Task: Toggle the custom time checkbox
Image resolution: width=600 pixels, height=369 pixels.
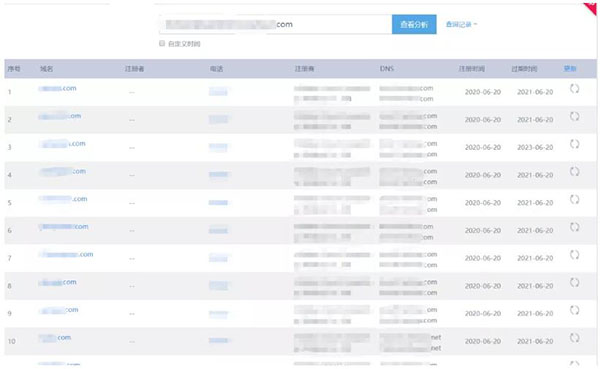Action: point(162,44)
